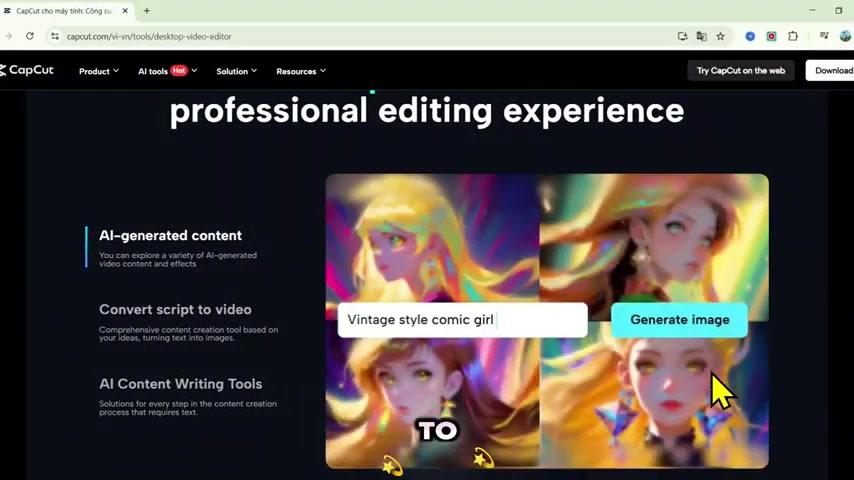The height and width of the screenshot is (480, 854).
Task: Open media control icon in toolbar
Action: point(824,36)
